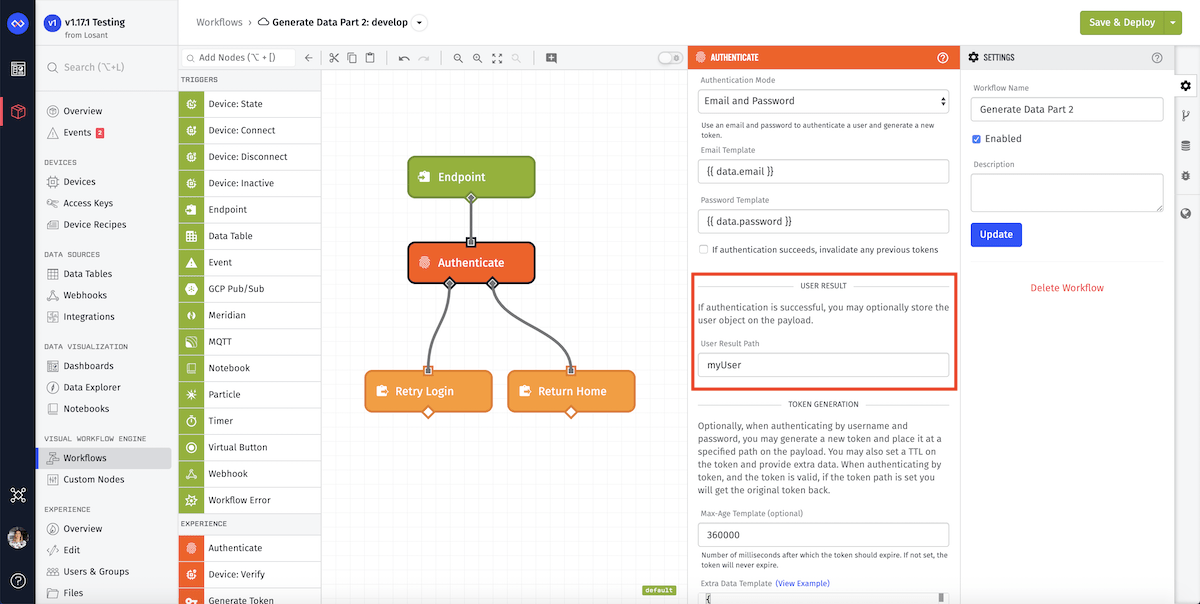Screen dimensions: 1200x604
Task: Open Settings tab gear icon in right rail
Action: (1186, 86)
